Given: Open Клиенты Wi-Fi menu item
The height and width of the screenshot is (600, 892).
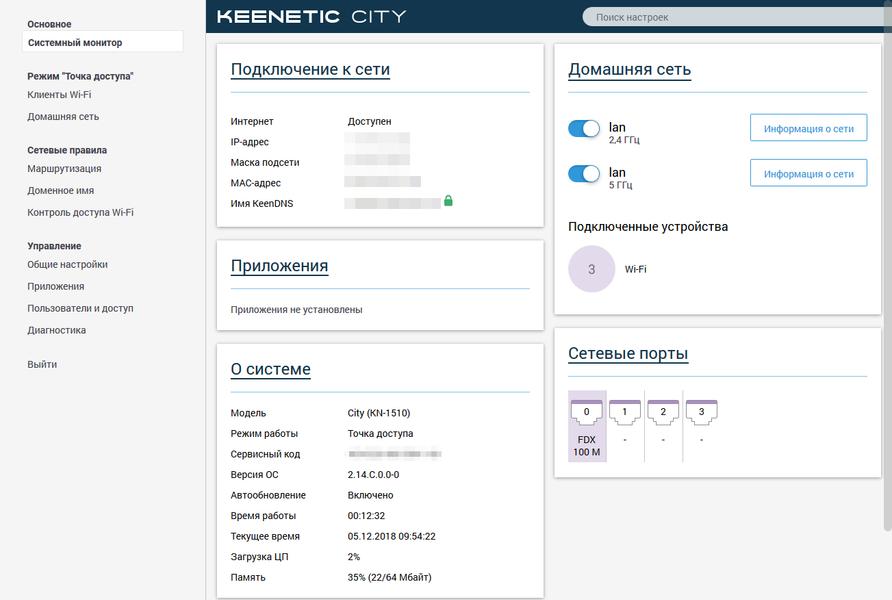Looking at the screenshot, I should tap(59, 95).
